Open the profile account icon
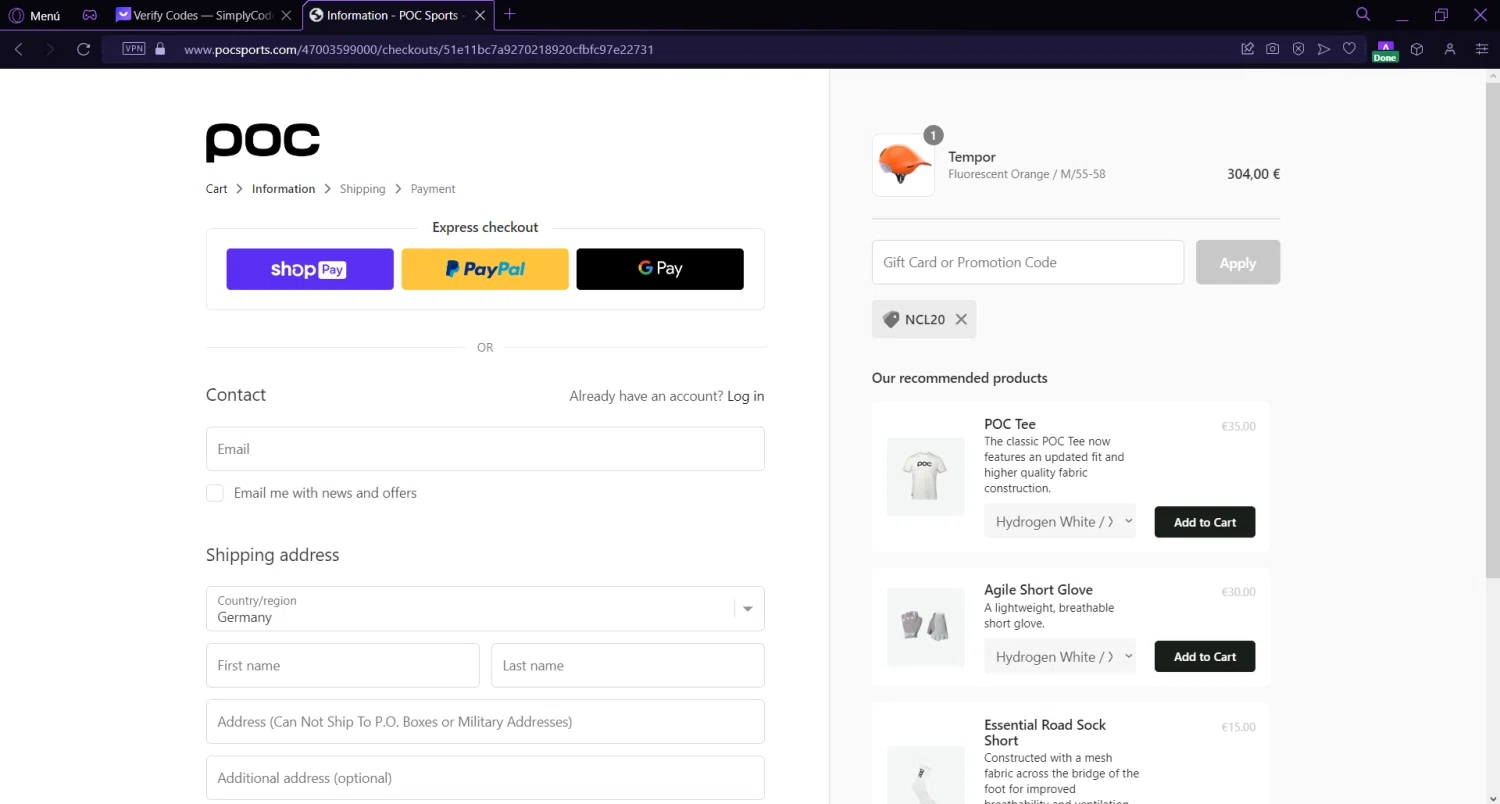The height and width of the screenshot is (804, 1500). pos(1450,49)
